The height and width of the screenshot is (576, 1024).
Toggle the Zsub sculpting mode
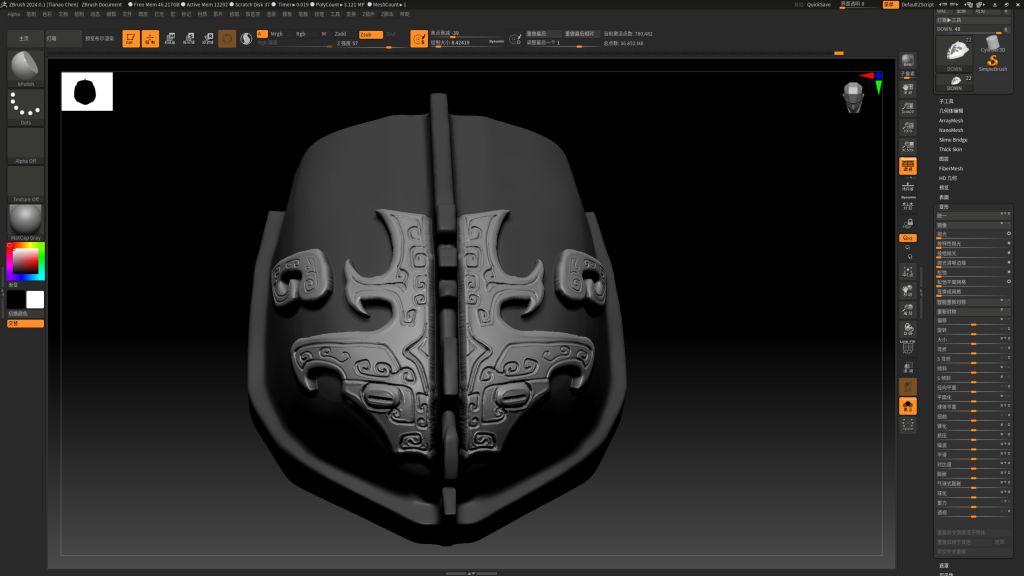pyautogui.click(x=370, y=34)
